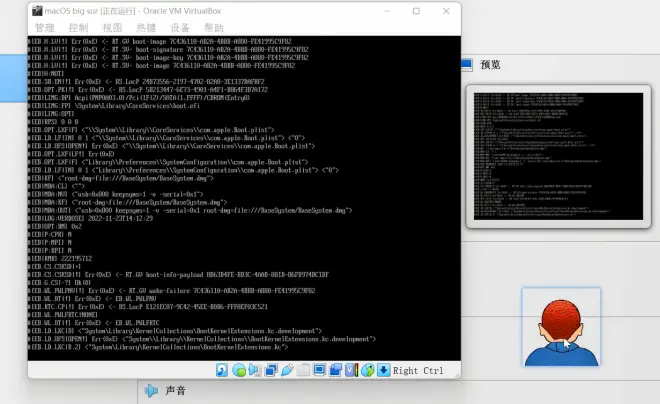The image size is (660, 404).
Task: Click the 预览 section header in Manager
Action: (x=490, y=65)
